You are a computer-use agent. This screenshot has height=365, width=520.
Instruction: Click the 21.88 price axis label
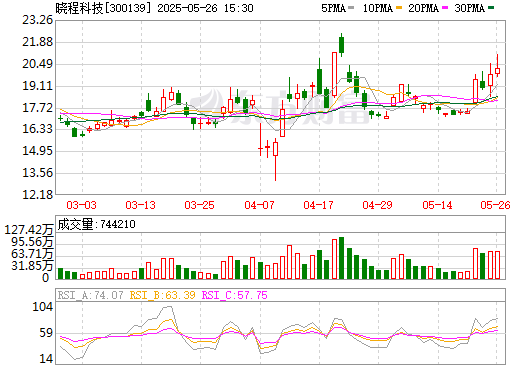[37, 42]
